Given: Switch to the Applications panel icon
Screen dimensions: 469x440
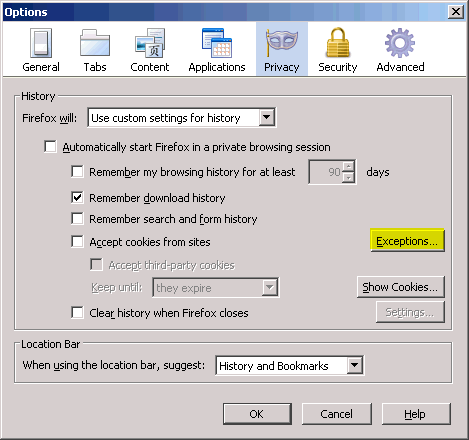Looking at the screenshot, I should pyautogui.click(x=217, y=43).
